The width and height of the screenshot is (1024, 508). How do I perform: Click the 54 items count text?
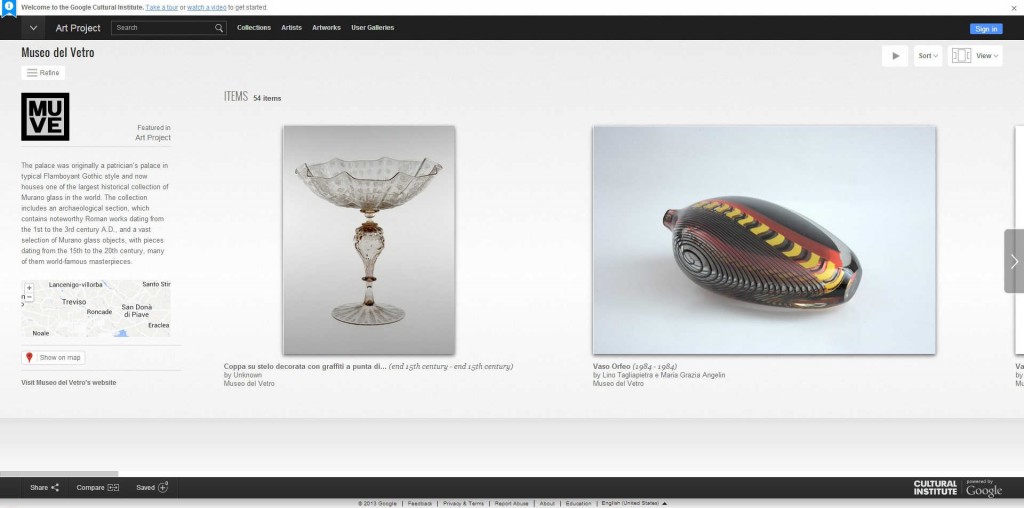pos(267,99)
